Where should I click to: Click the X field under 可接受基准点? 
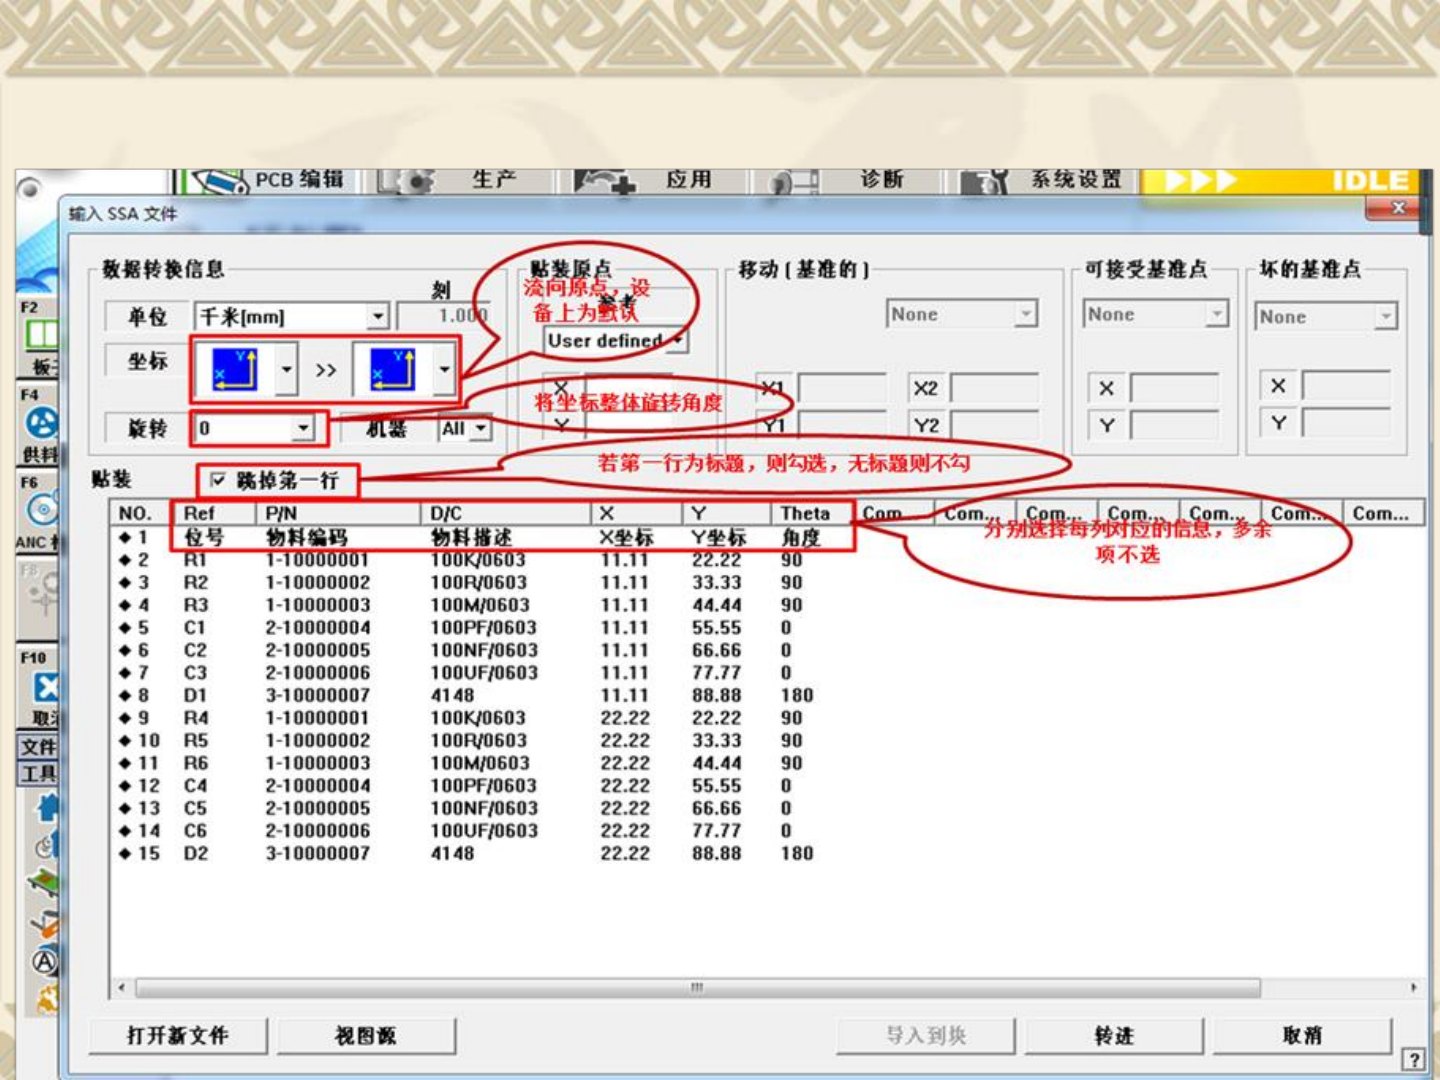1174,388
